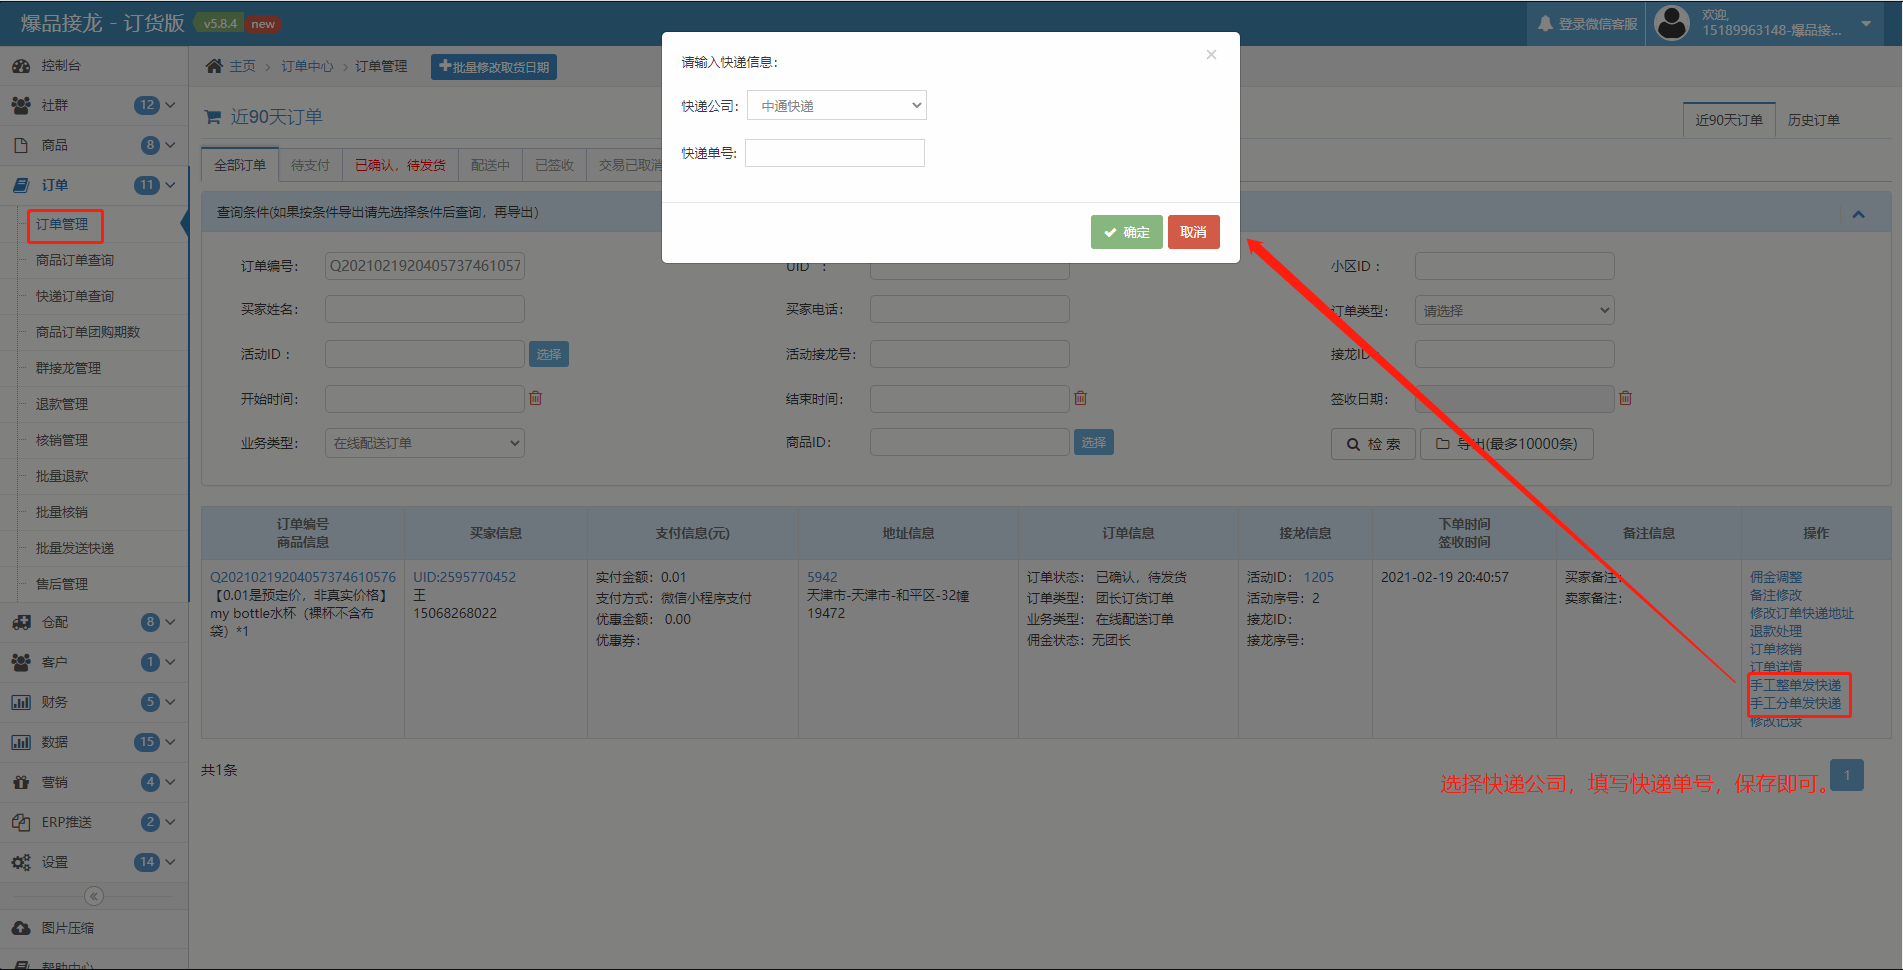Switch to the 待支付 tab

tap(310, 165)
